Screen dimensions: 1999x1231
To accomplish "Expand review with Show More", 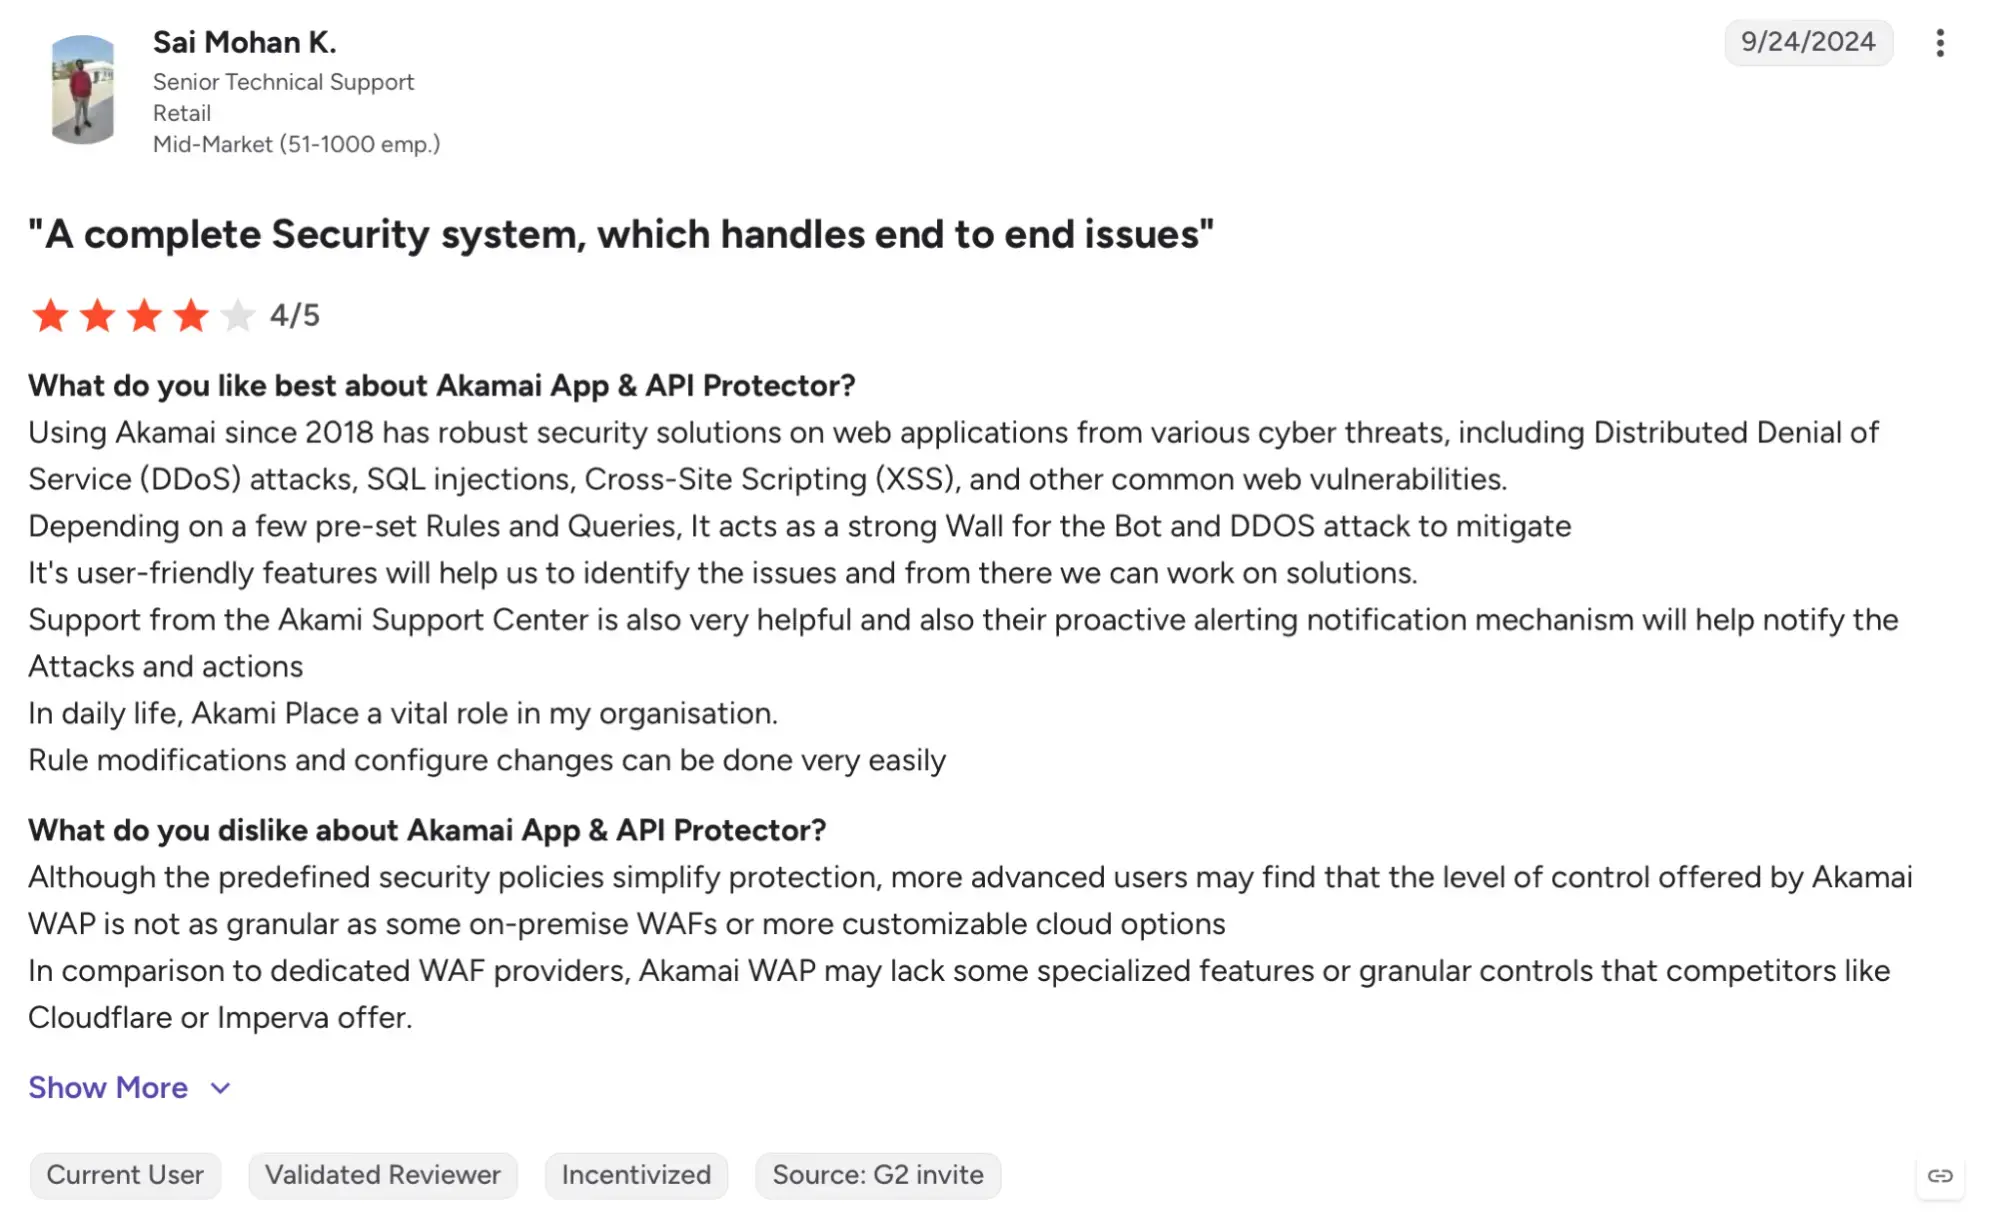I will (x=108, y=1087).
